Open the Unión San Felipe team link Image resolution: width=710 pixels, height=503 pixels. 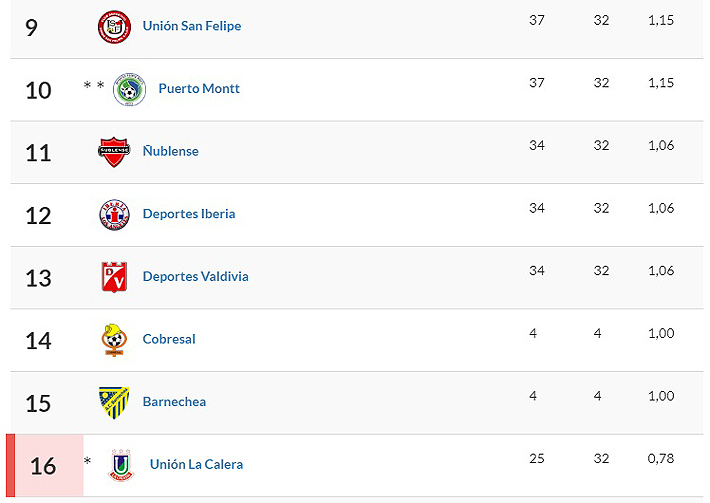click(x=192, y=26)
